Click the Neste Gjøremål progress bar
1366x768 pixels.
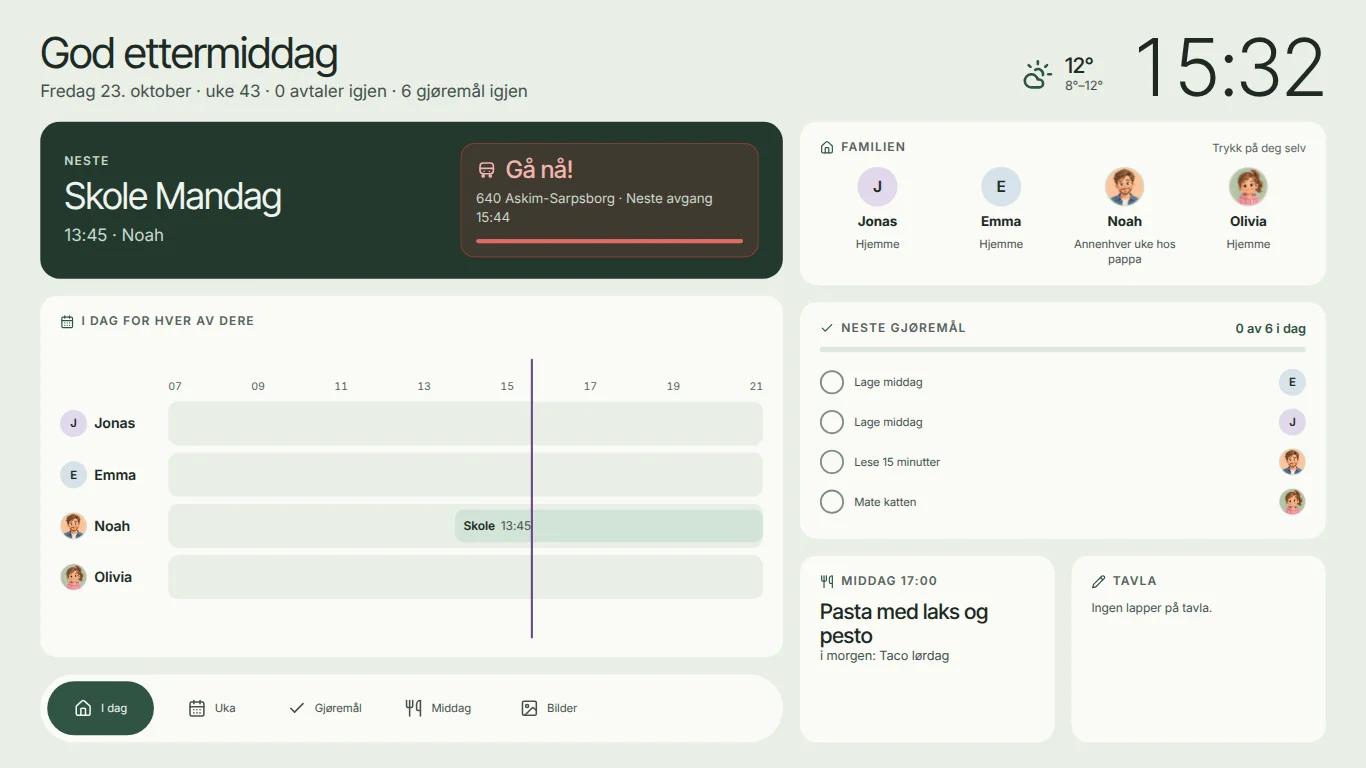1063,350
